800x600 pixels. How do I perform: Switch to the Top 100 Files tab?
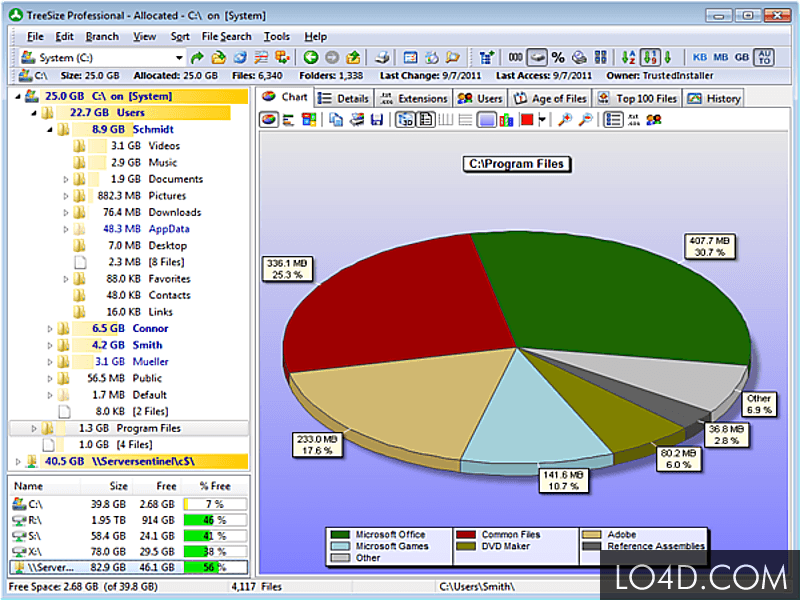638,98
